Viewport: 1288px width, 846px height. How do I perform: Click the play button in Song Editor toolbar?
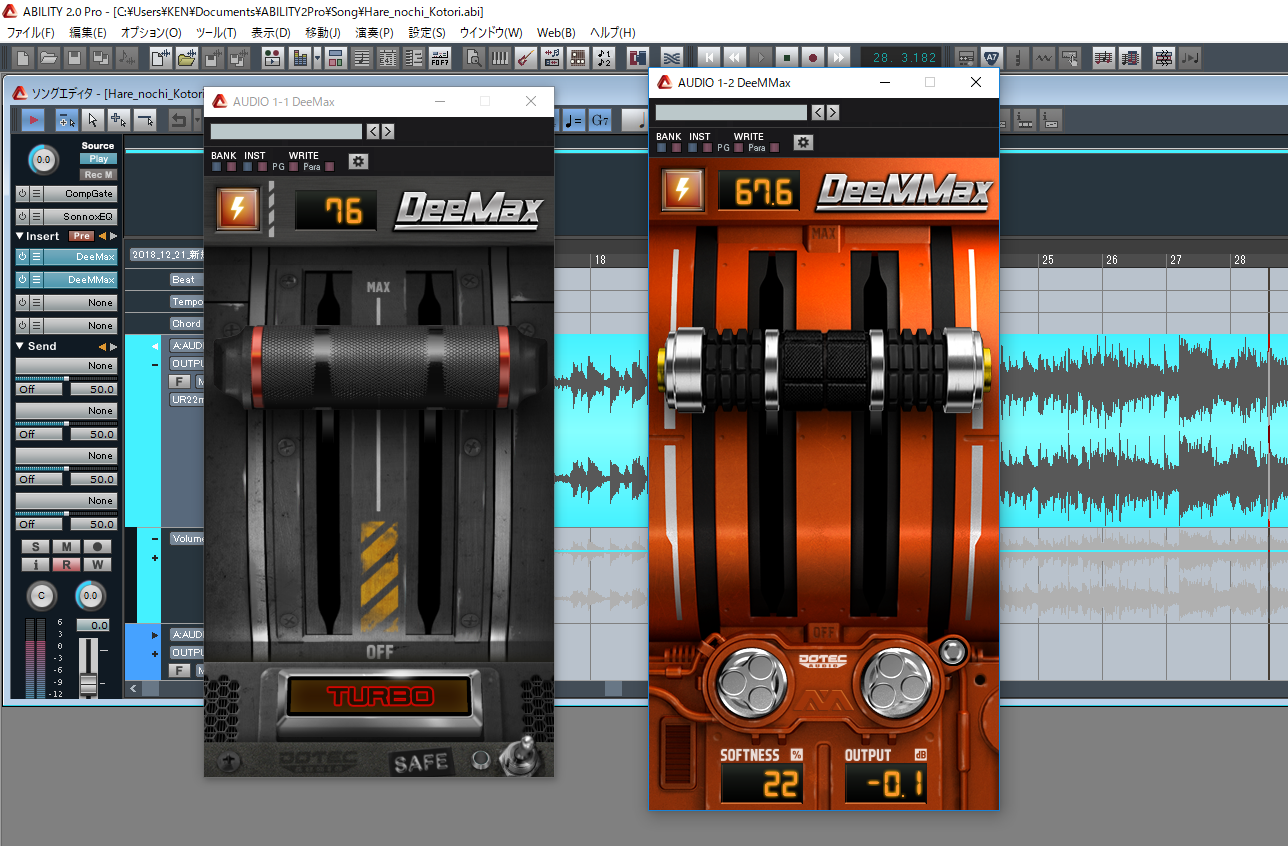tap(33, 120)
